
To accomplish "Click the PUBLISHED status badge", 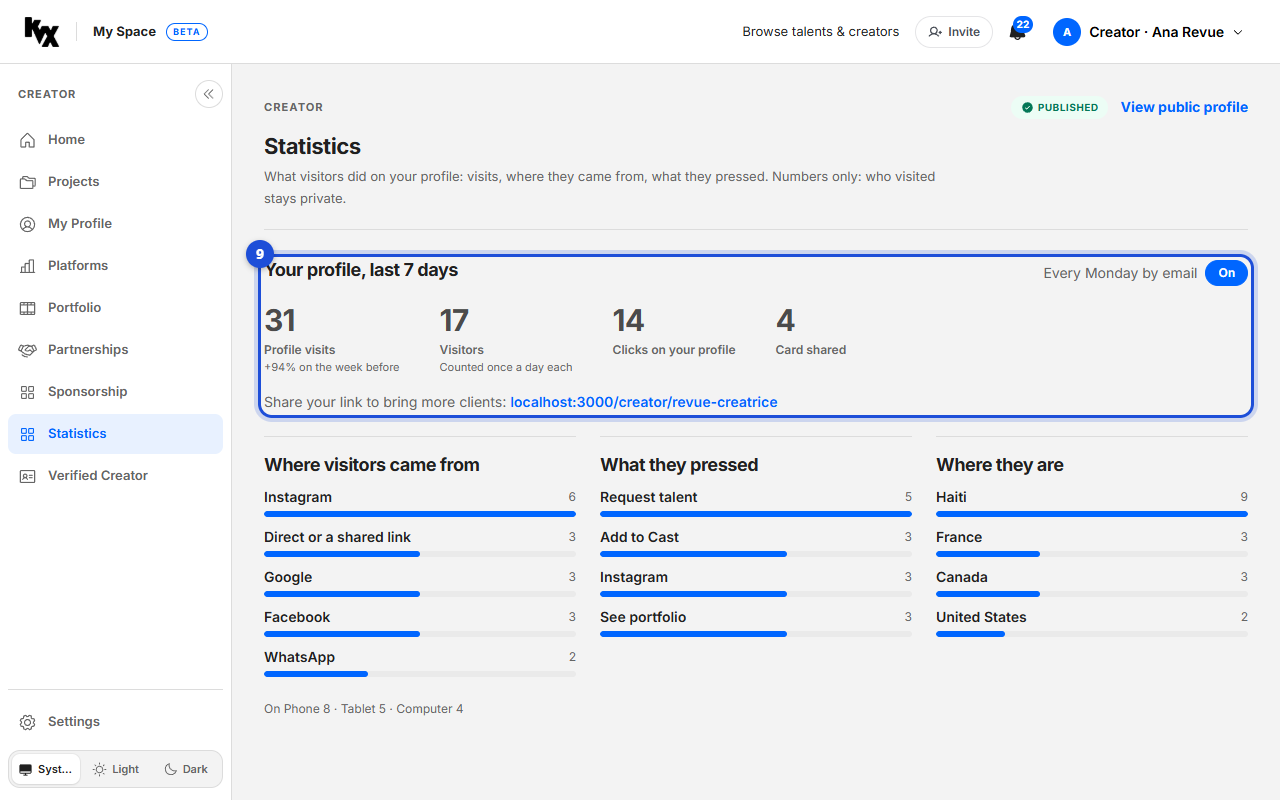I will coord(1060,107).
